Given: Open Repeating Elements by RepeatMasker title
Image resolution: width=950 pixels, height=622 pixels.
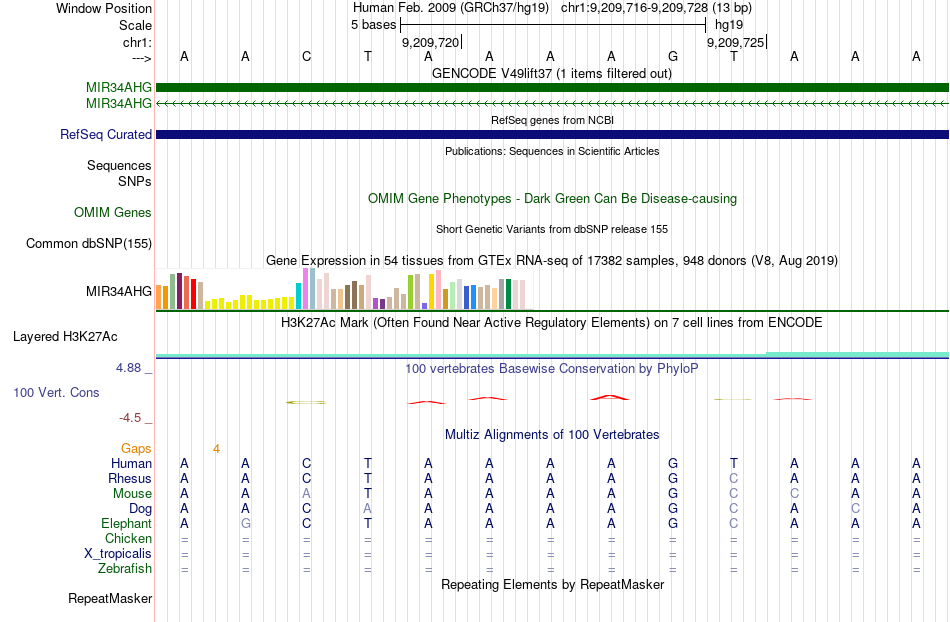Looking at the screenshot, I should click(552, 584).
